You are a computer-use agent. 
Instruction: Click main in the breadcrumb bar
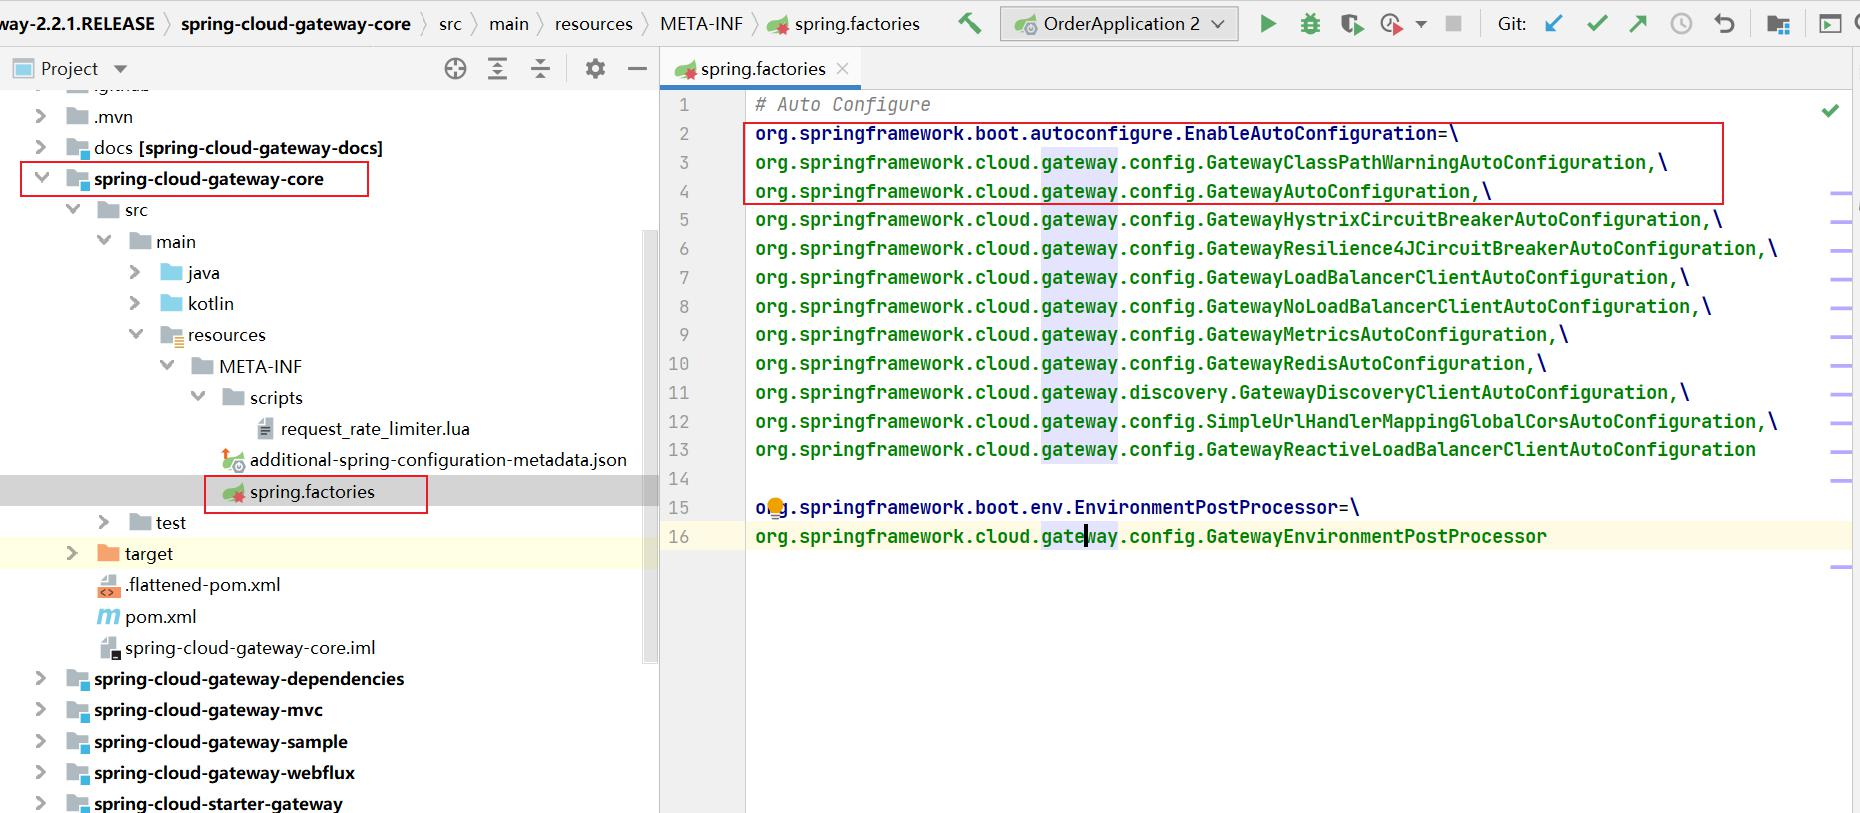pos(509,24)
